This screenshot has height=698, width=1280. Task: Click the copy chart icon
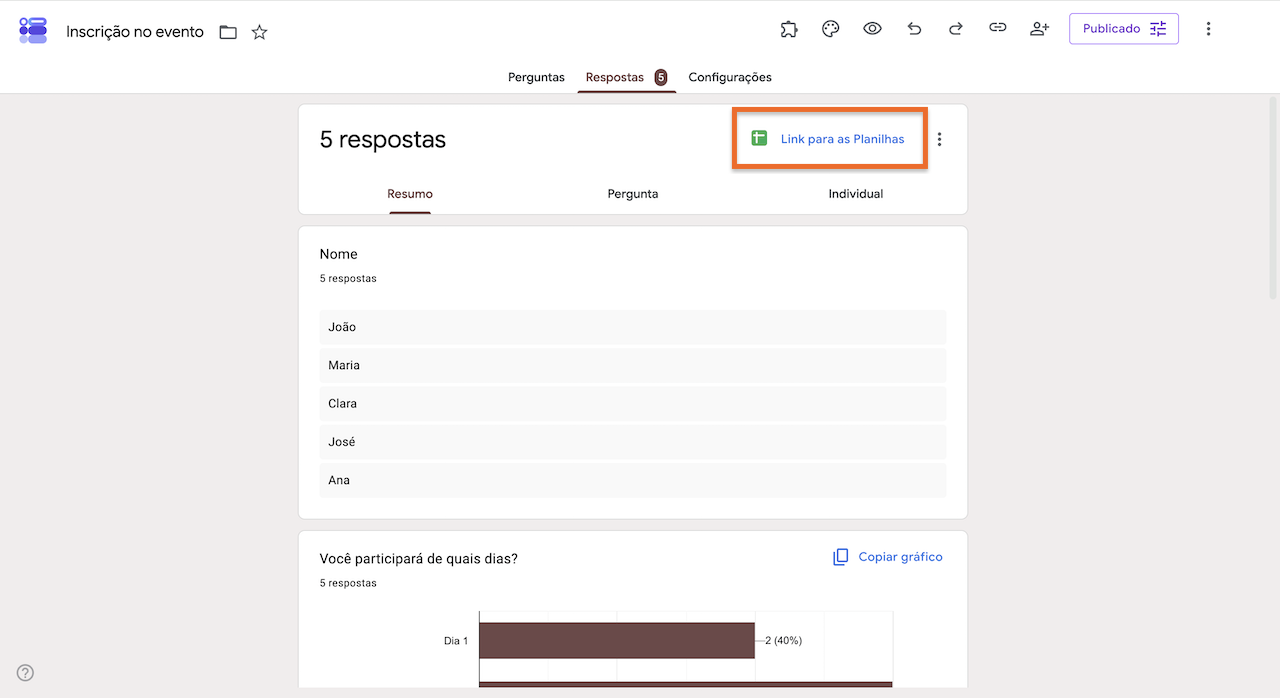(x=841, y=557)
